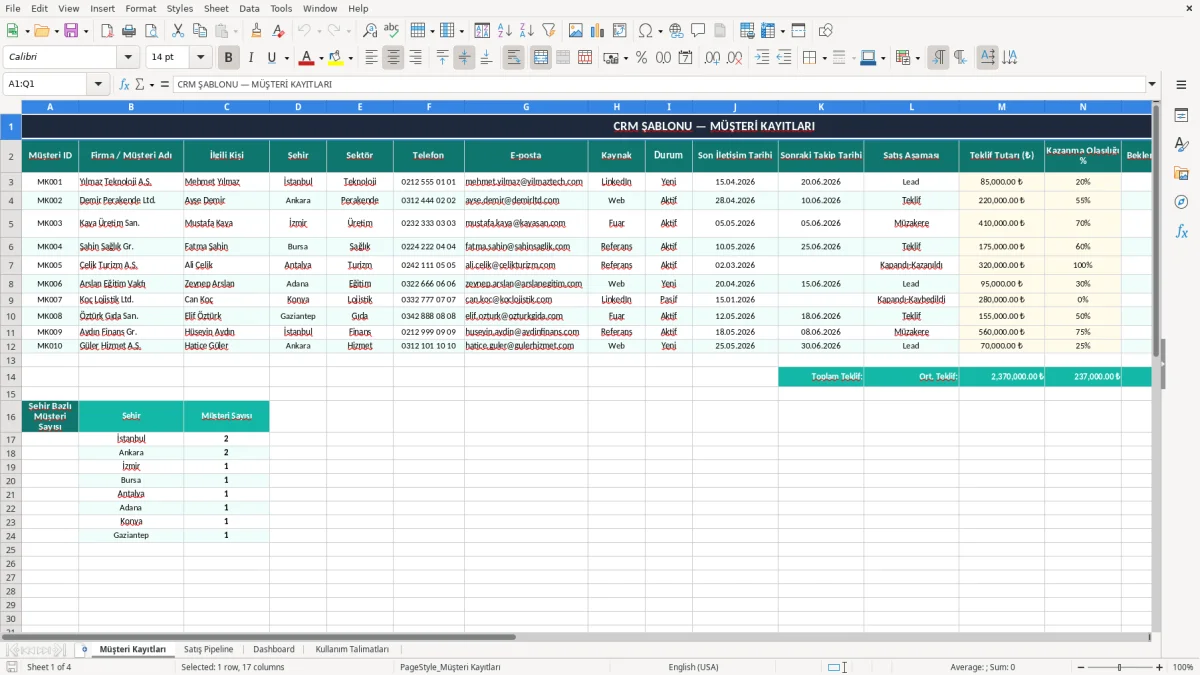Click the Sort Ascending icon
Screen dimensions: 1200x675
505,31
